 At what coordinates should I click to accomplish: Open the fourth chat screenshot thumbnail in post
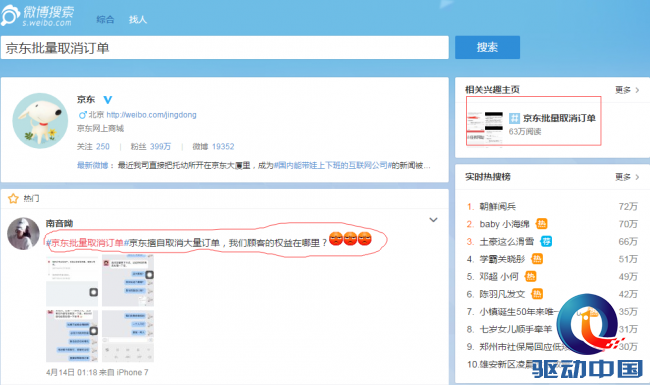point(128,336)
